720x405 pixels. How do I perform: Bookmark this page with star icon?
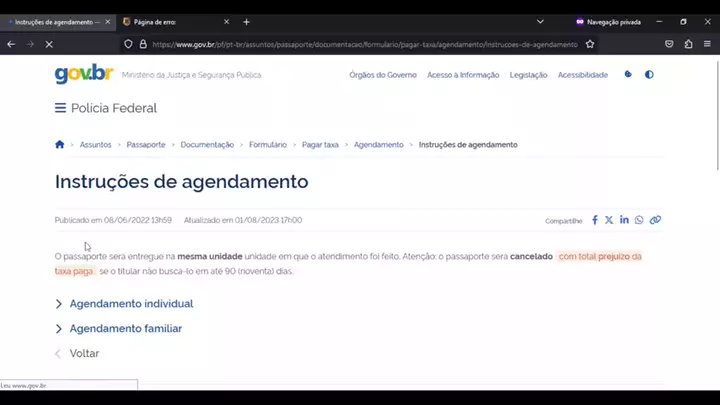tap(590, 44)
